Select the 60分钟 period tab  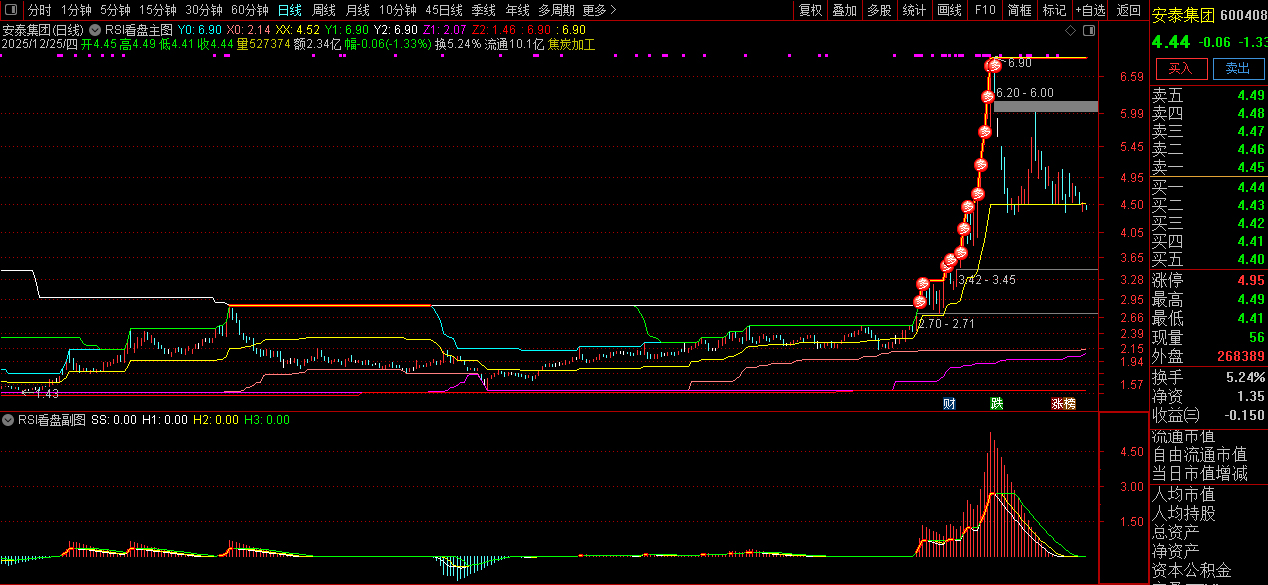click(x=249, y=10)
